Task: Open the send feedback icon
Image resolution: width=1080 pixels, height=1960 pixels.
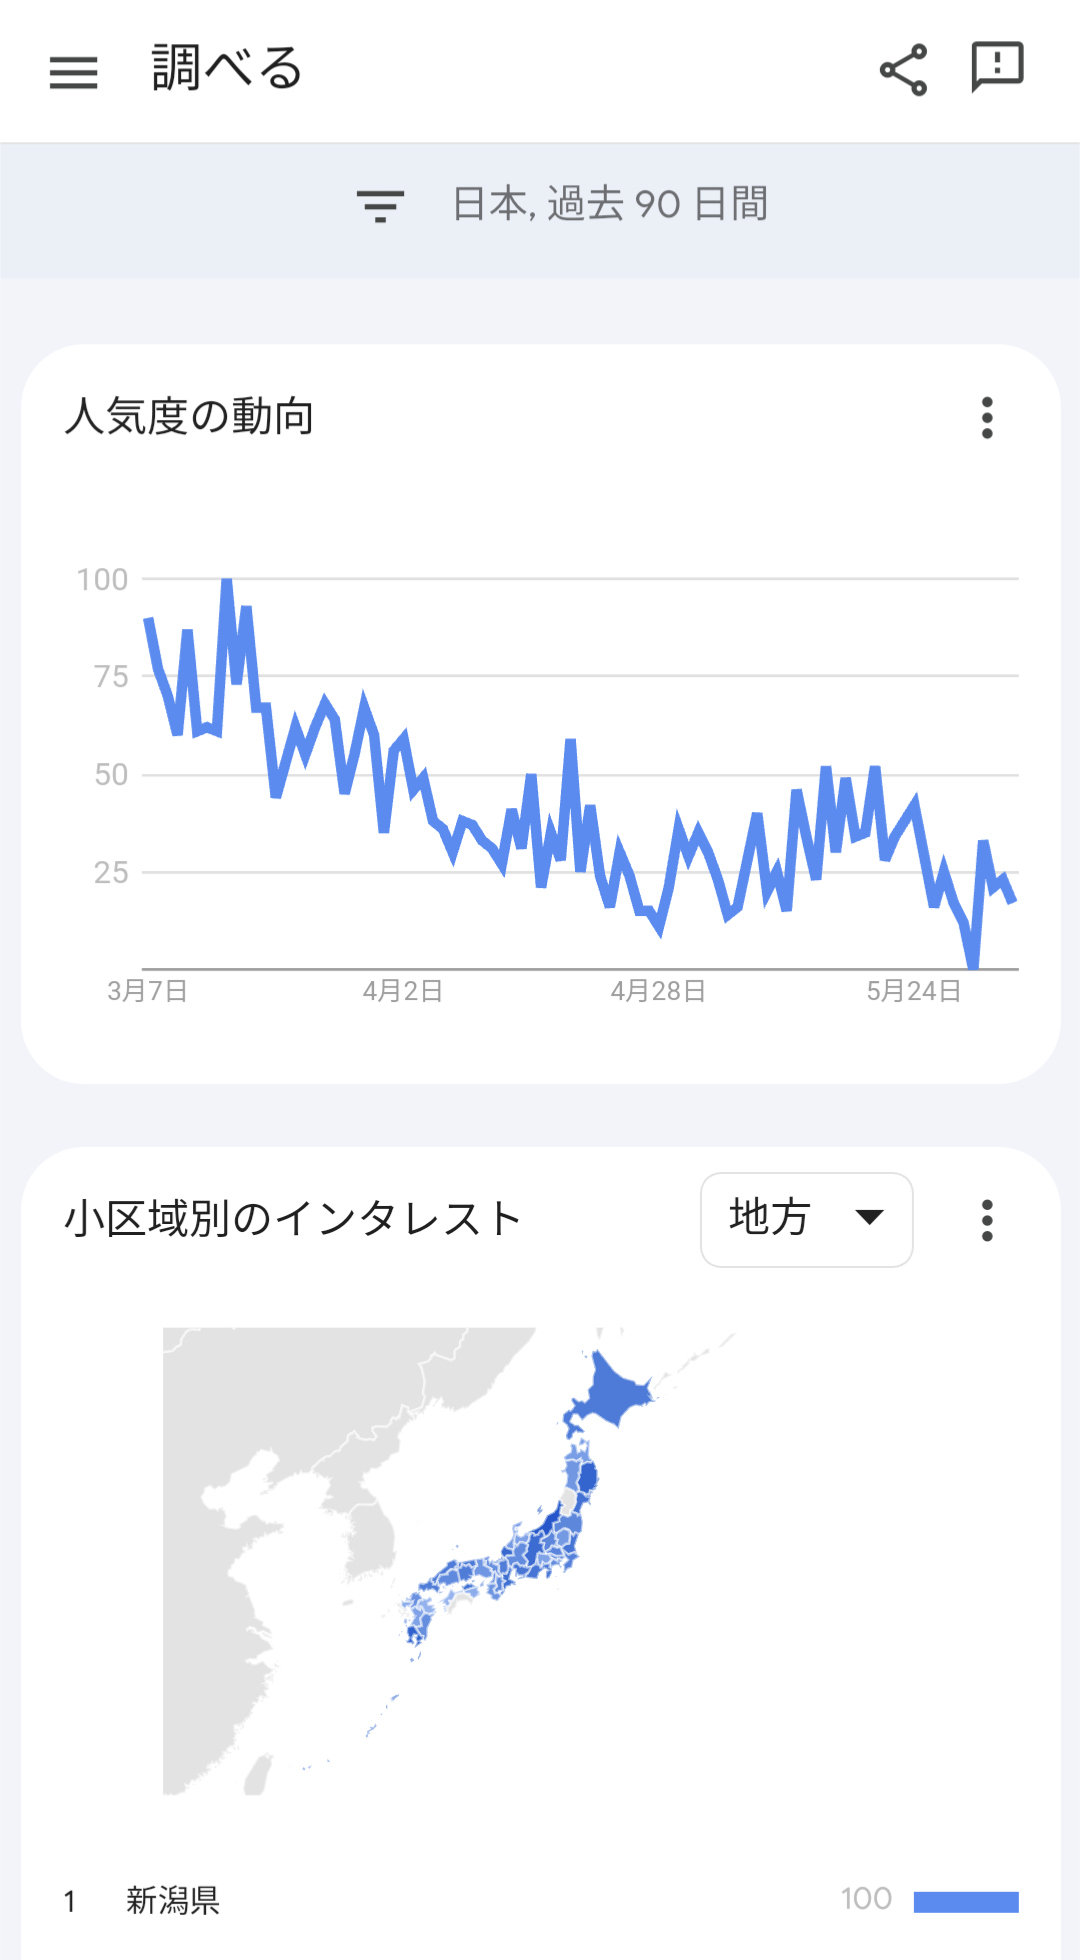Action: 997,67
